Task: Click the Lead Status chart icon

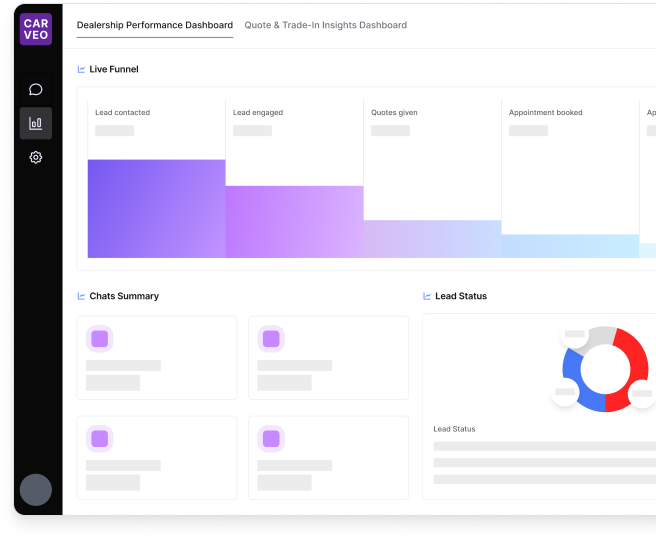Action: [x=427, y=297]
